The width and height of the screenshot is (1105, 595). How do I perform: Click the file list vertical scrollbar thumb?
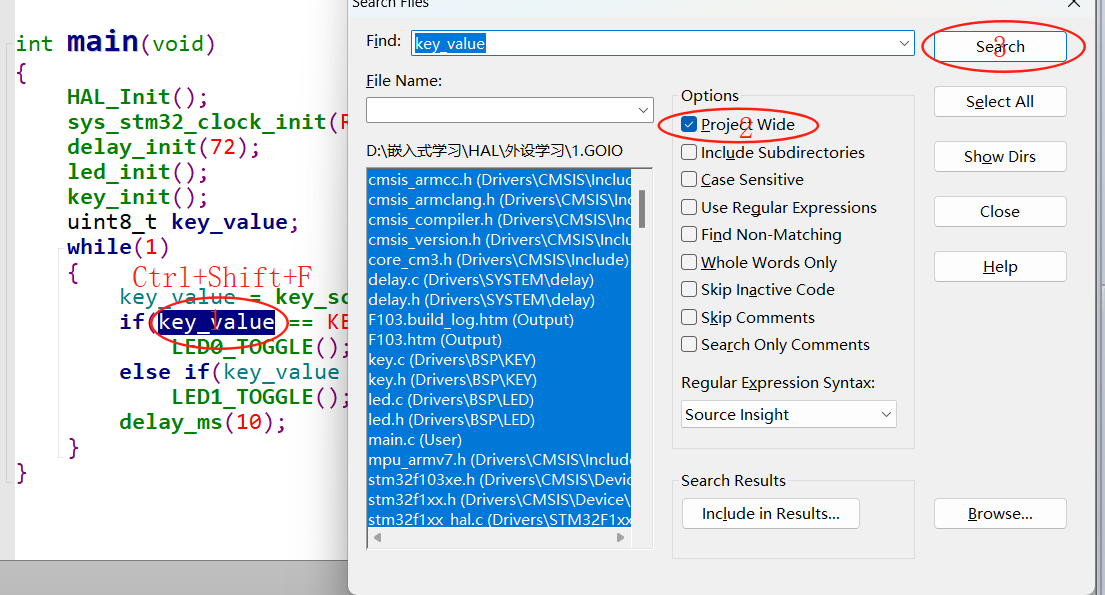[642, 209]
